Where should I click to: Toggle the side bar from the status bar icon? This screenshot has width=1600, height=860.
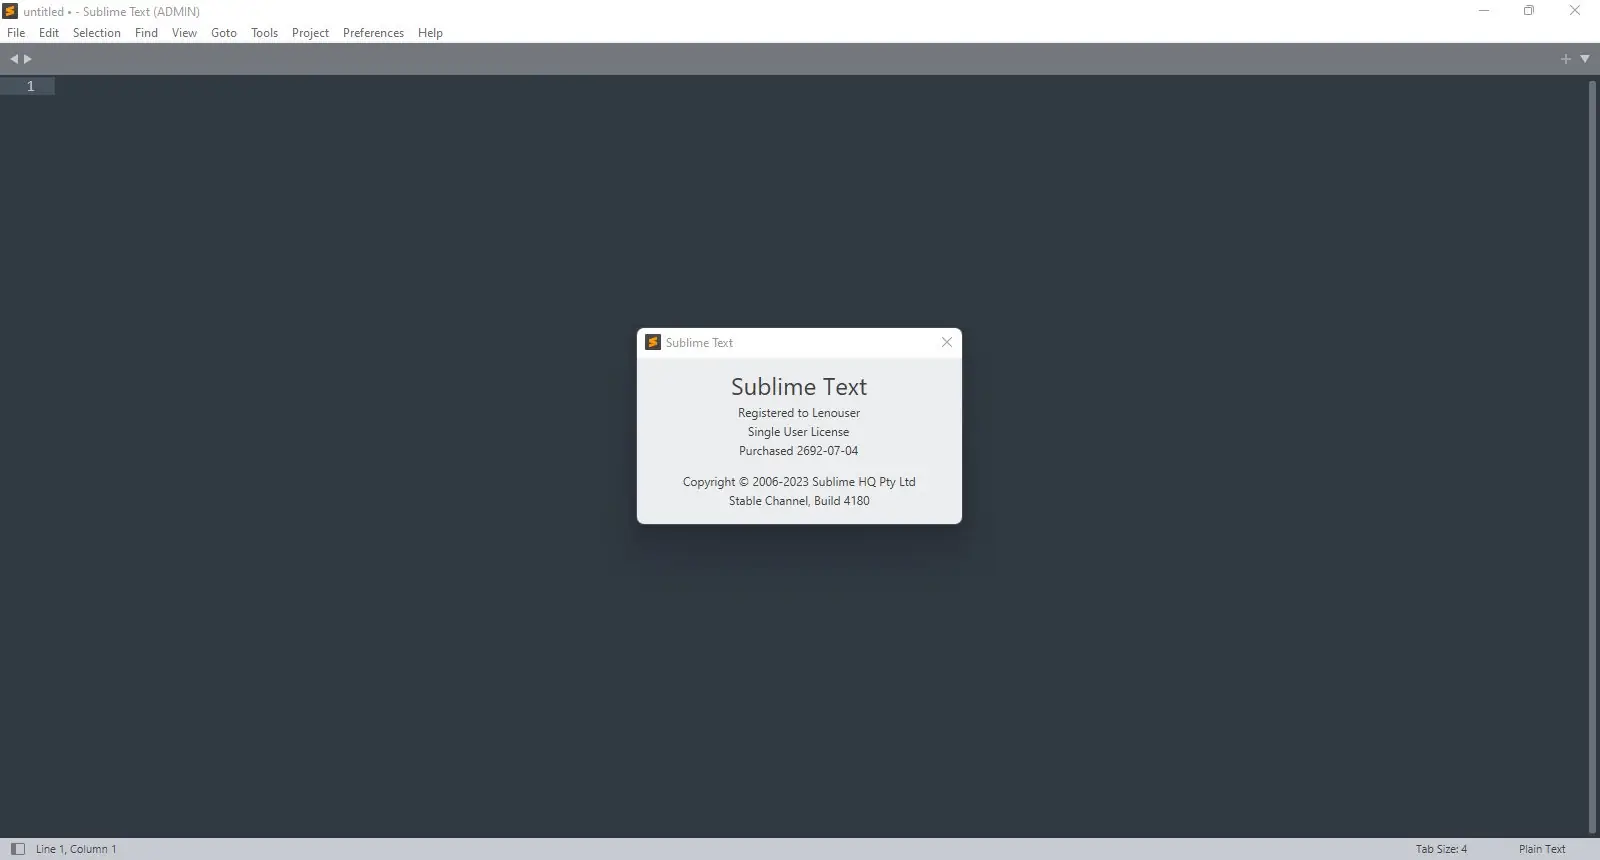(x=17, y=849)
